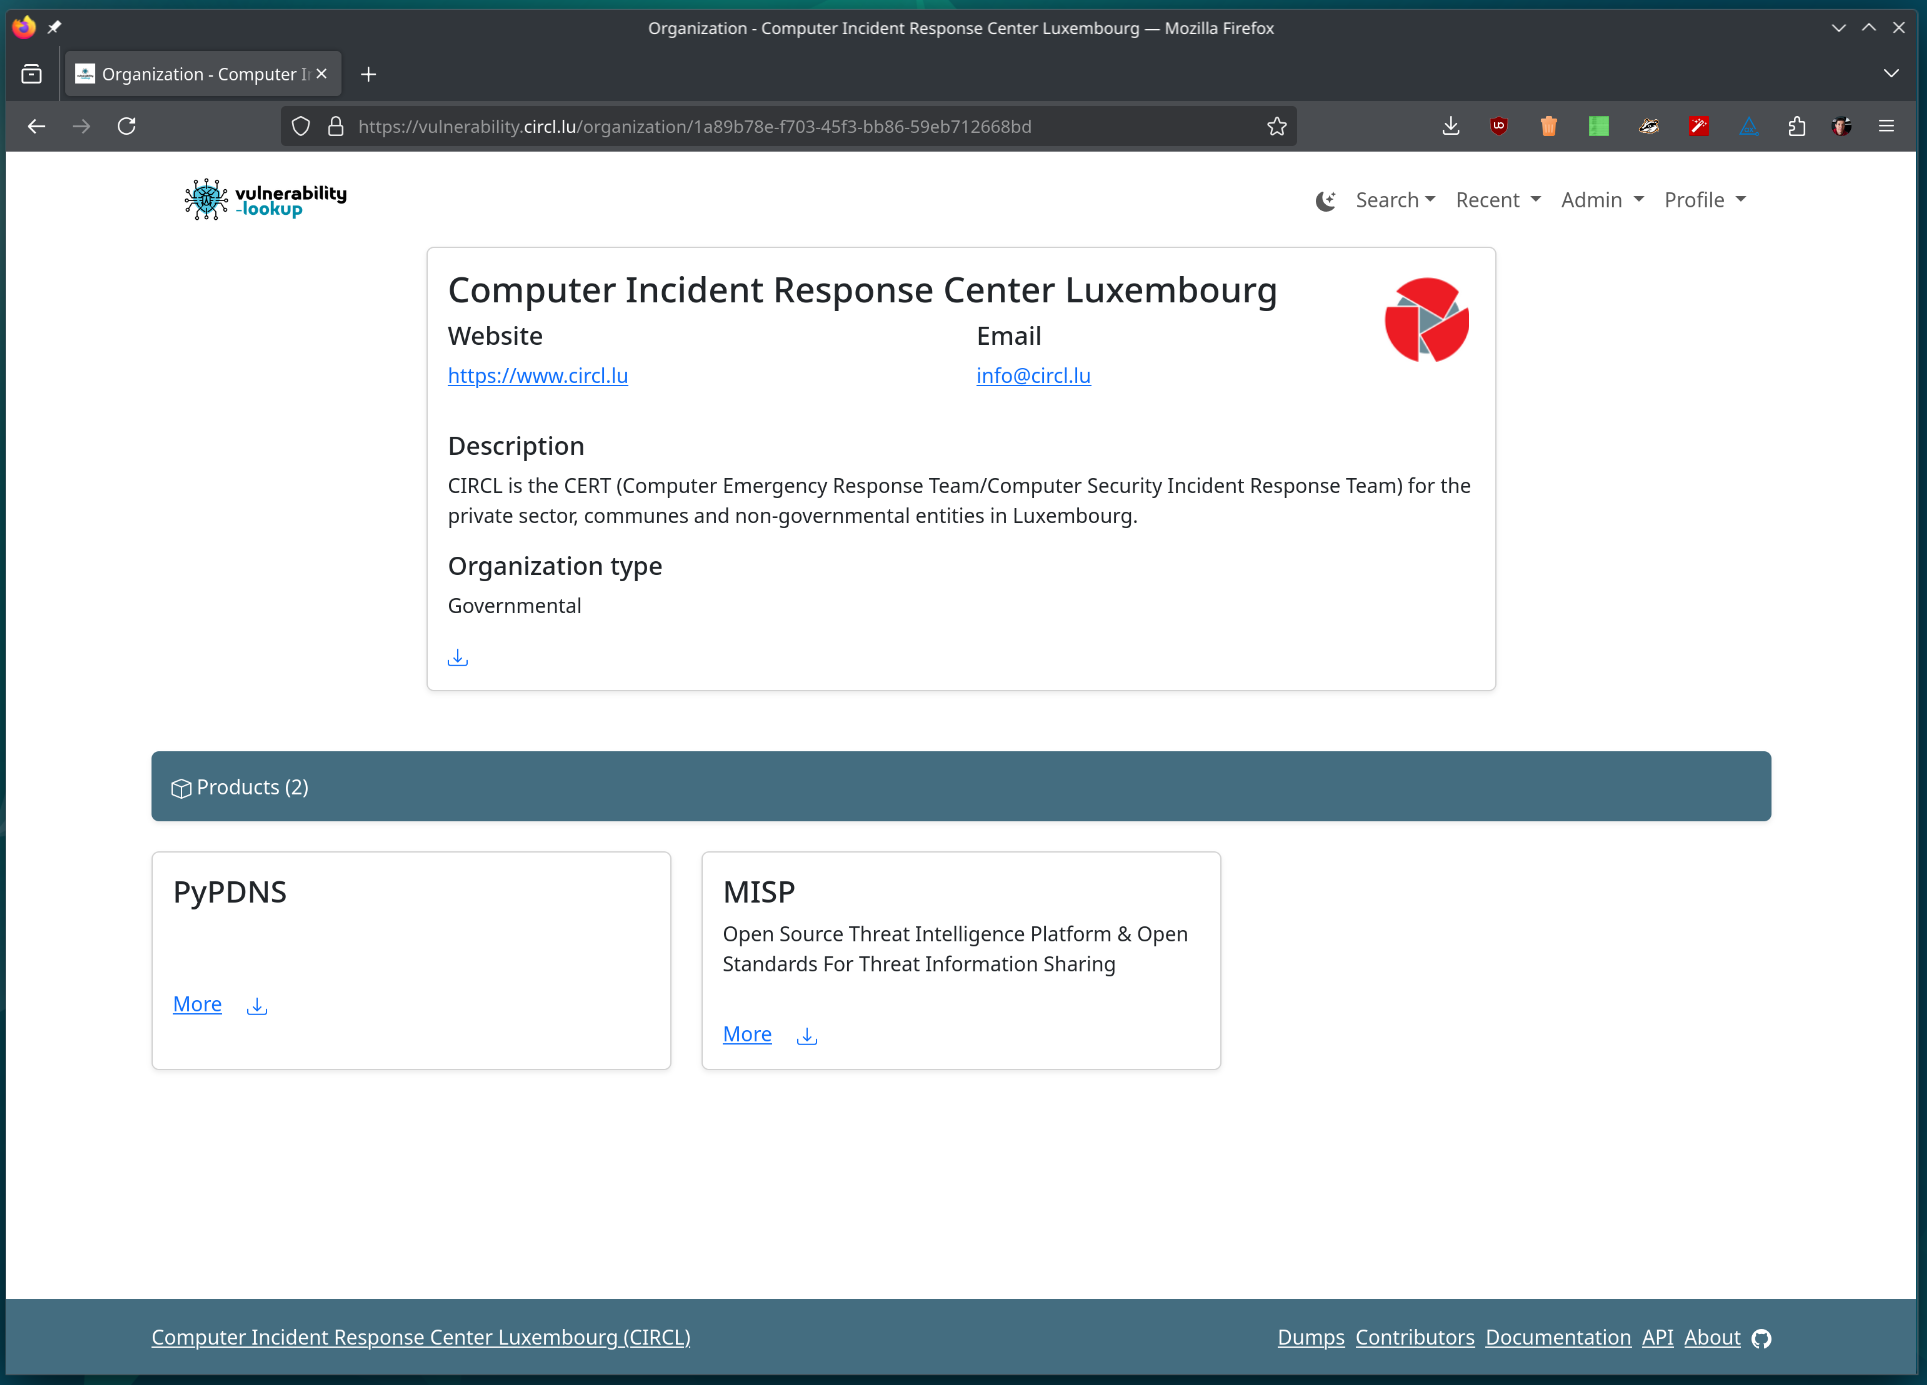
Task: Open the Admin dropdown menu
Action: click(x=1602, y=200)
